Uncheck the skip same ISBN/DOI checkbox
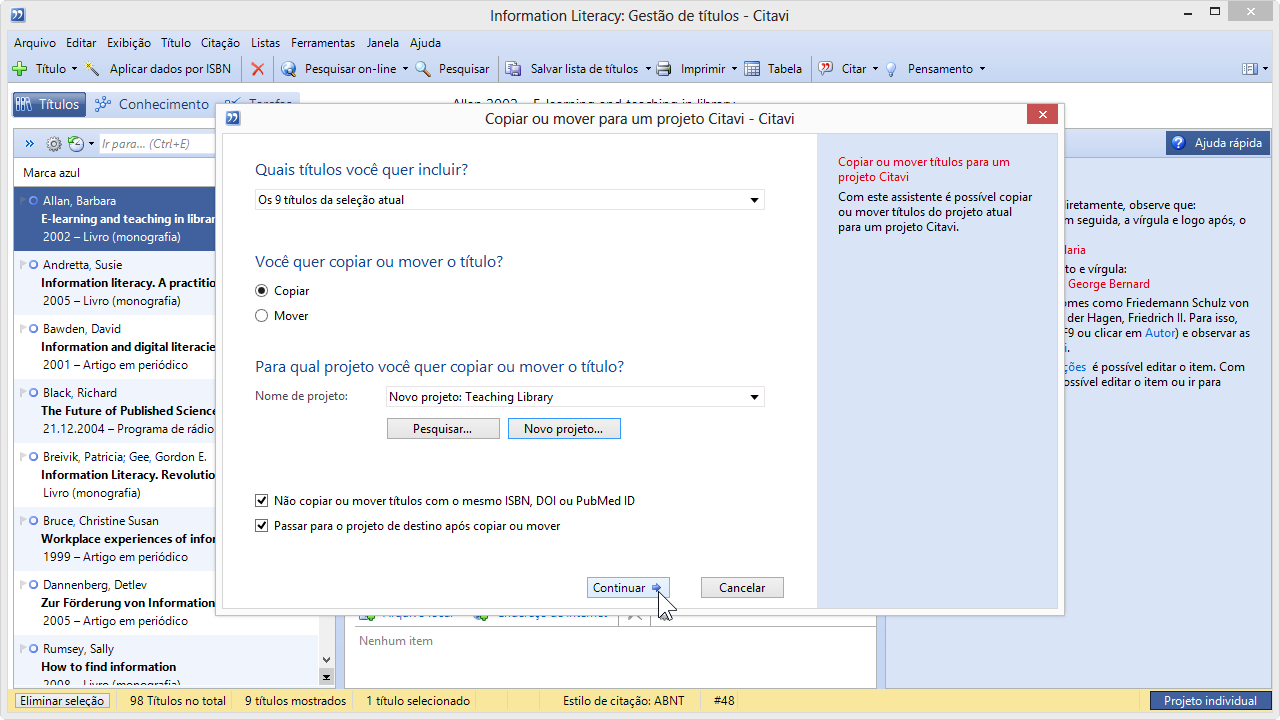 click(x=262, y=501)
